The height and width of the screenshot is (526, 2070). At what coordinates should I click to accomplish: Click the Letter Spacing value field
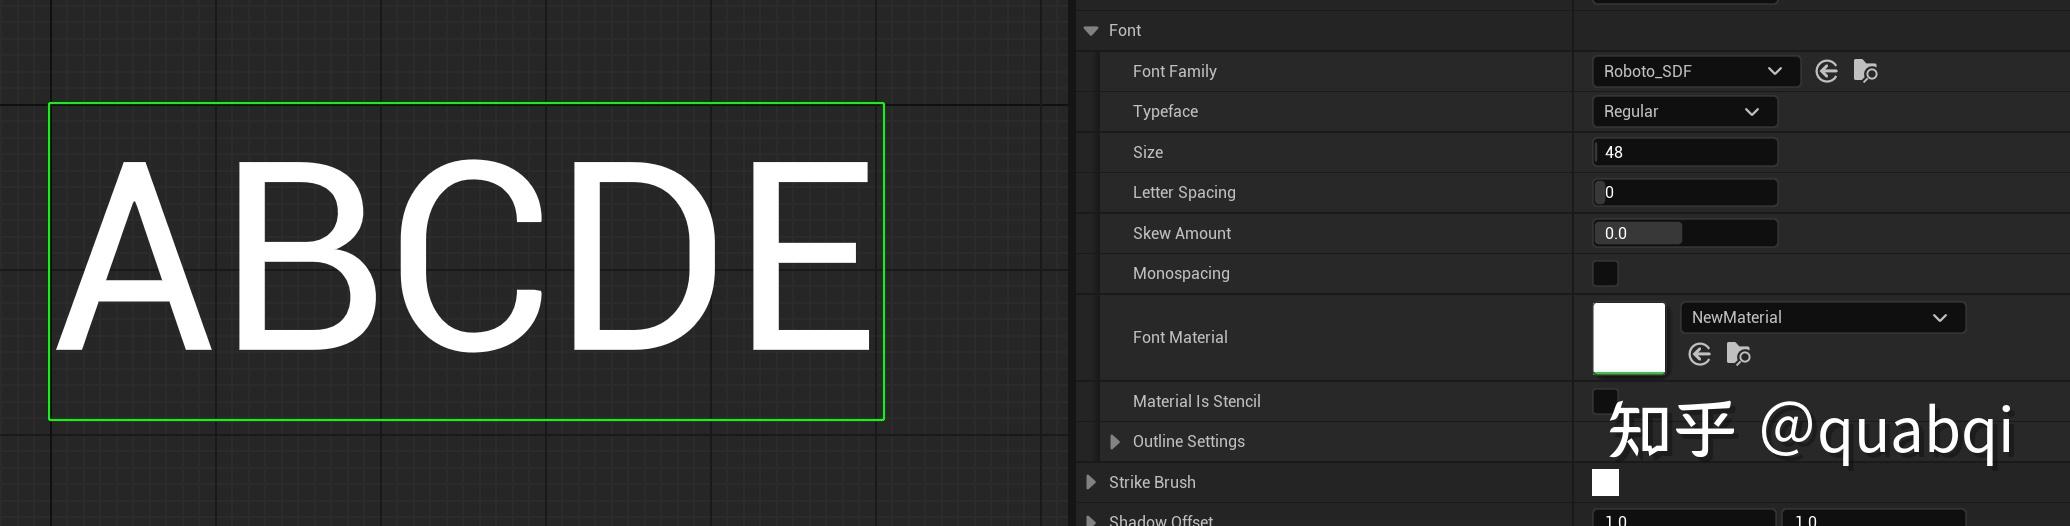coord(1685,193)
